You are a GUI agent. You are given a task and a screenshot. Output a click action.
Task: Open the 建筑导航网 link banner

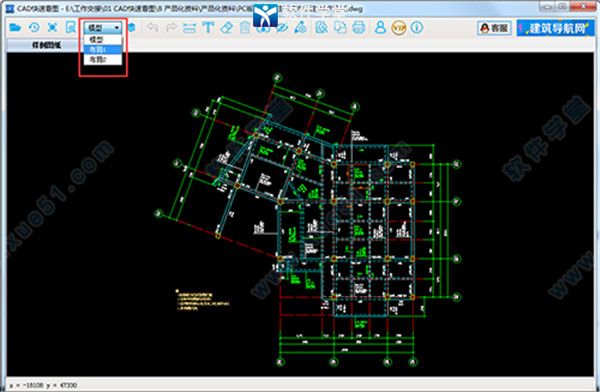pyautogui.click(x=557, y=28)
